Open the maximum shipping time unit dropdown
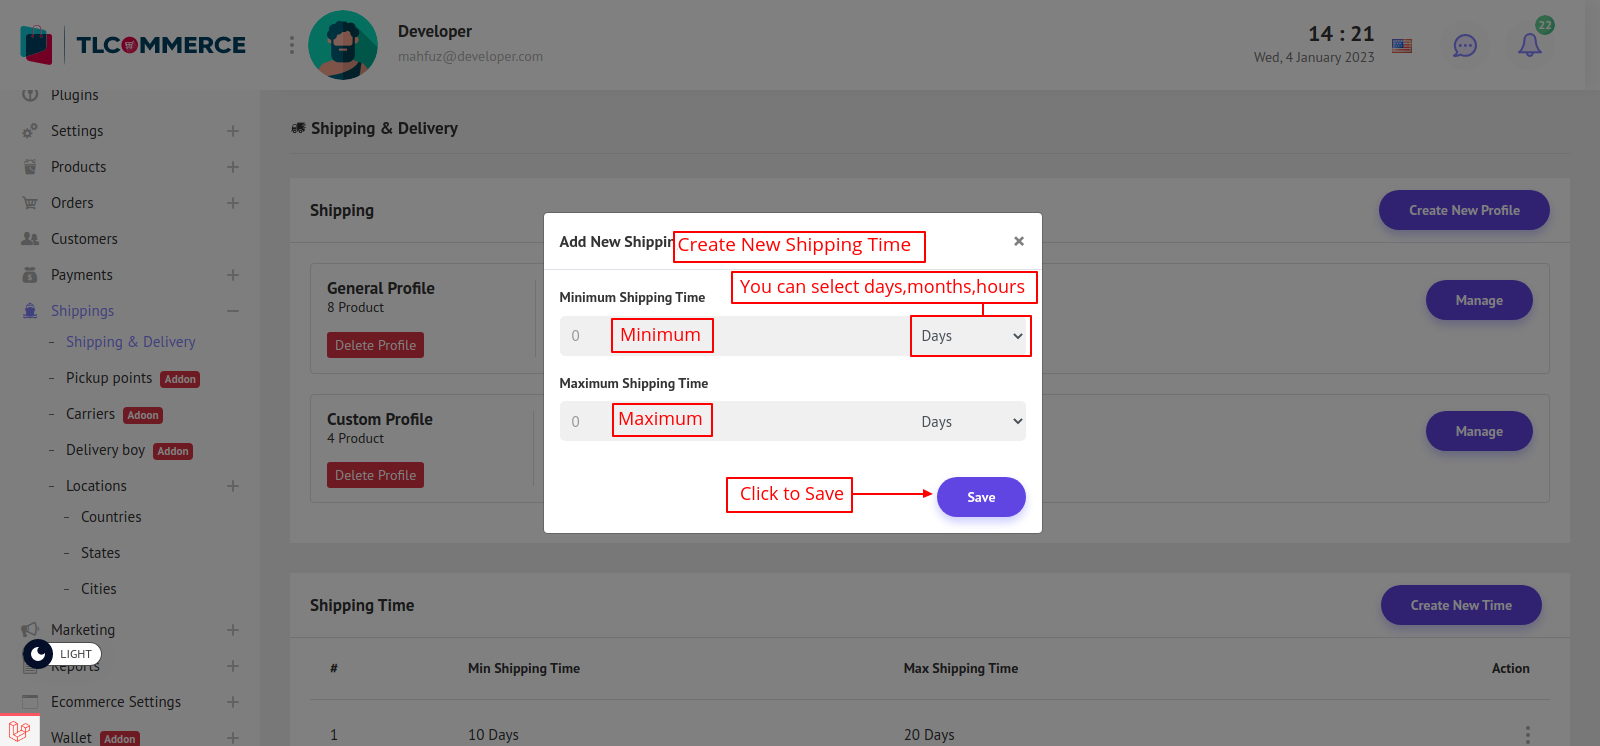The height and width of the screenshot is (746, 1600). coord(970,422)
